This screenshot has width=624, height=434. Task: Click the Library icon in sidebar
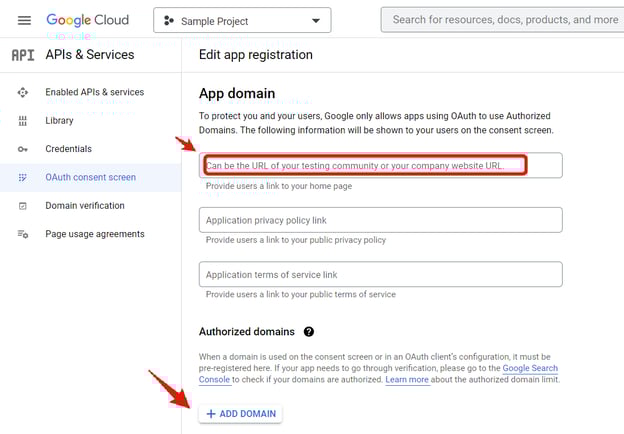point(23,121)
